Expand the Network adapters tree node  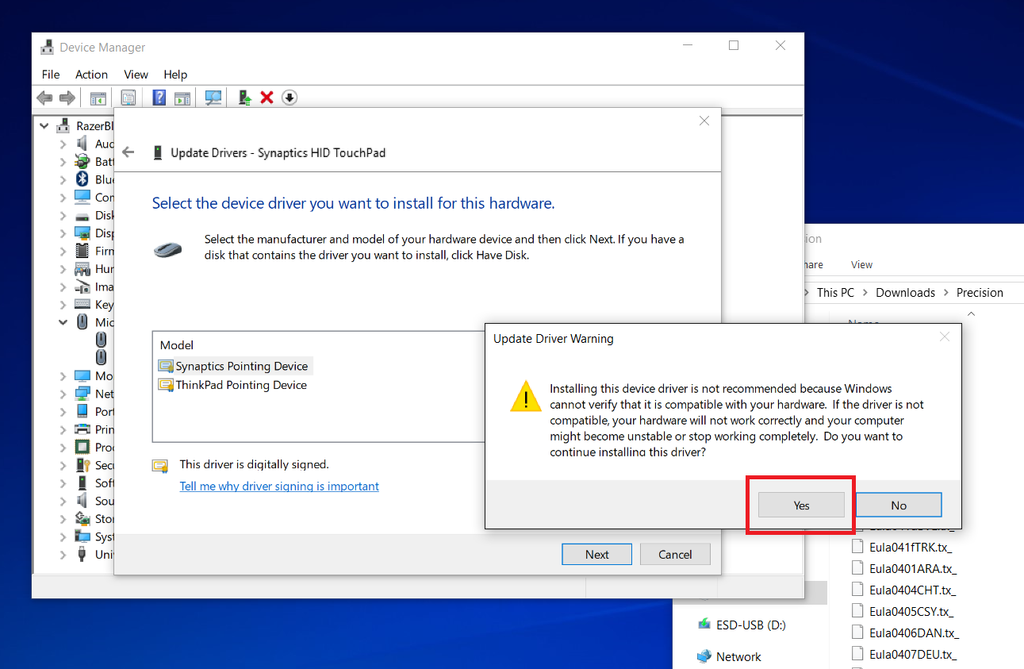click(x=63, y=393)
